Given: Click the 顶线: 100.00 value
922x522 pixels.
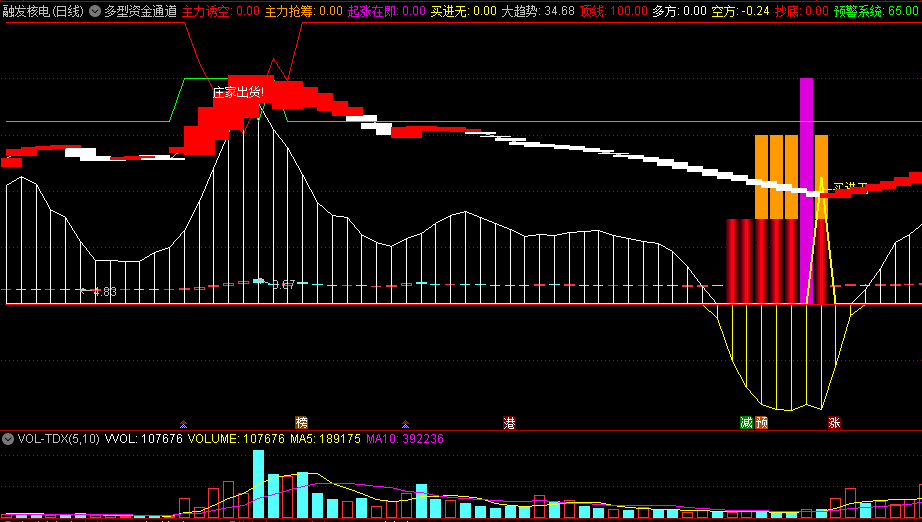Looking at the screenshot, I should pyautogui.click(x=613, y=11).
